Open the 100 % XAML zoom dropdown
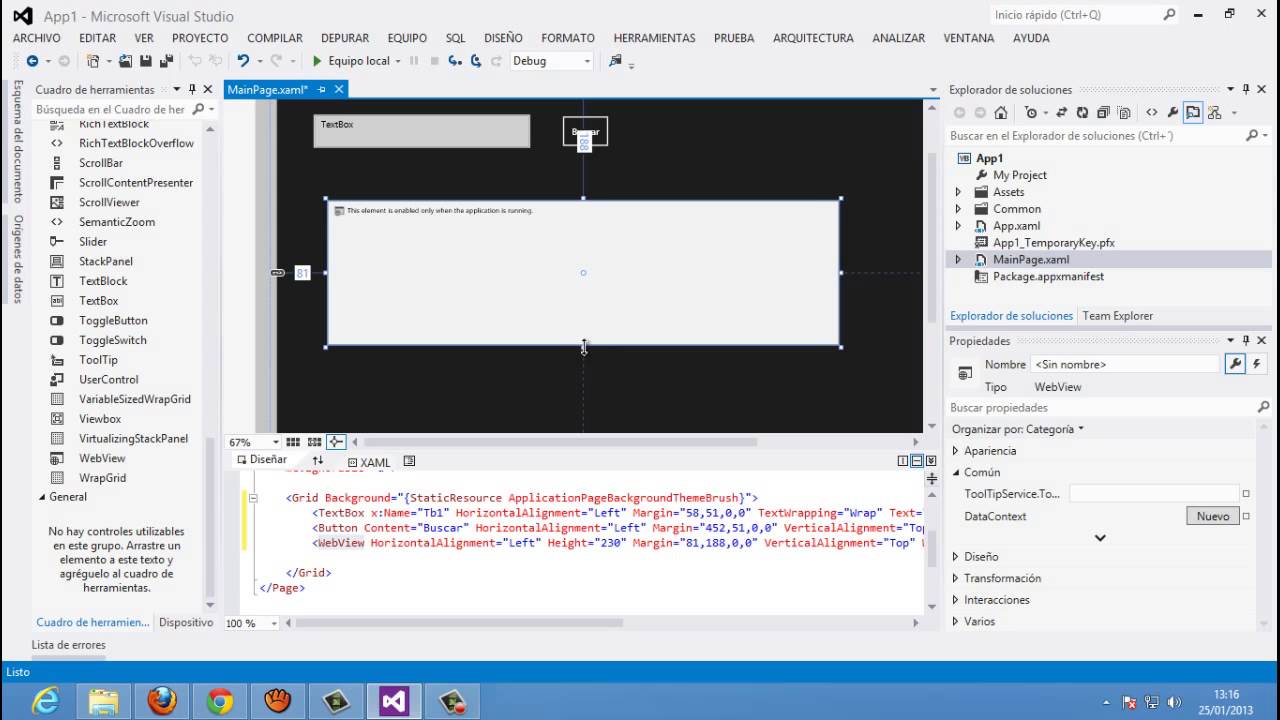Image resolution: width=1280 pixels, height=720 pixels. point(276,623)
